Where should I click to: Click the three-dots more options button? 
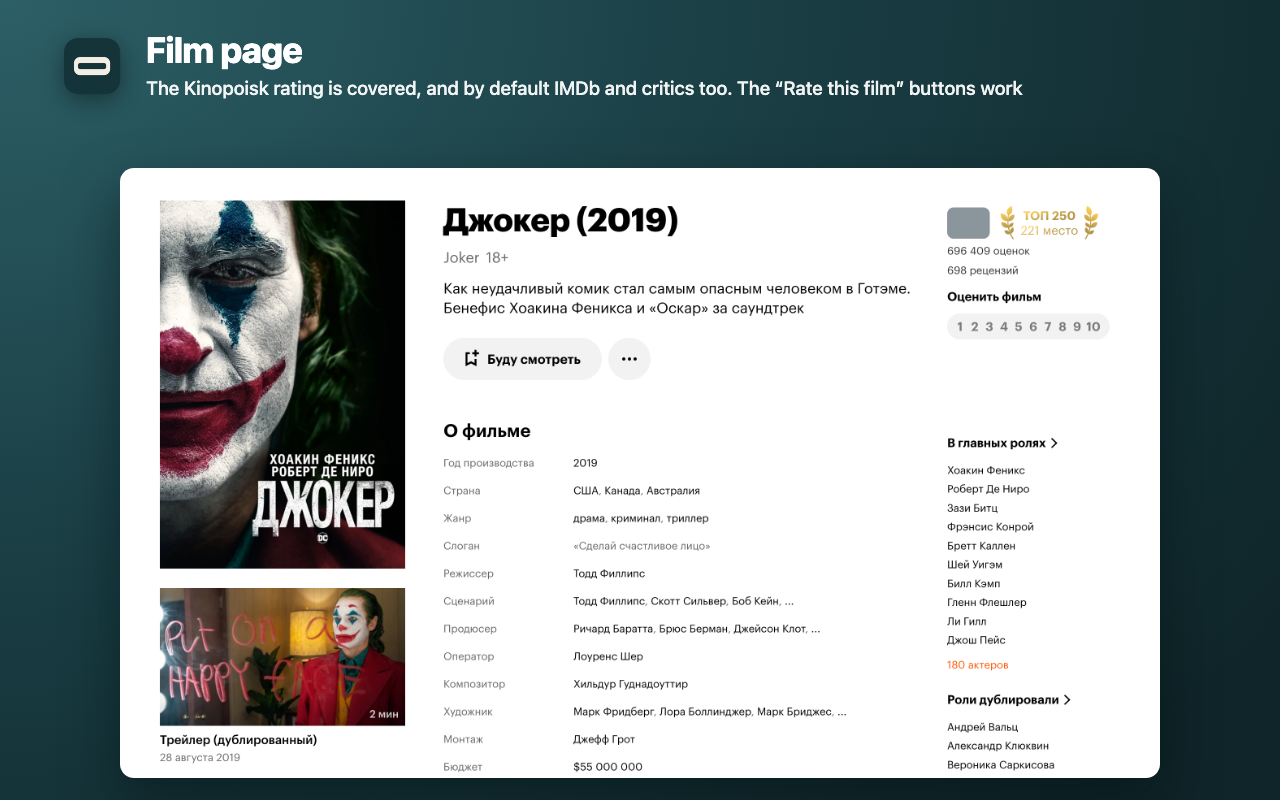pyautogui.click(x=629, y=359)
